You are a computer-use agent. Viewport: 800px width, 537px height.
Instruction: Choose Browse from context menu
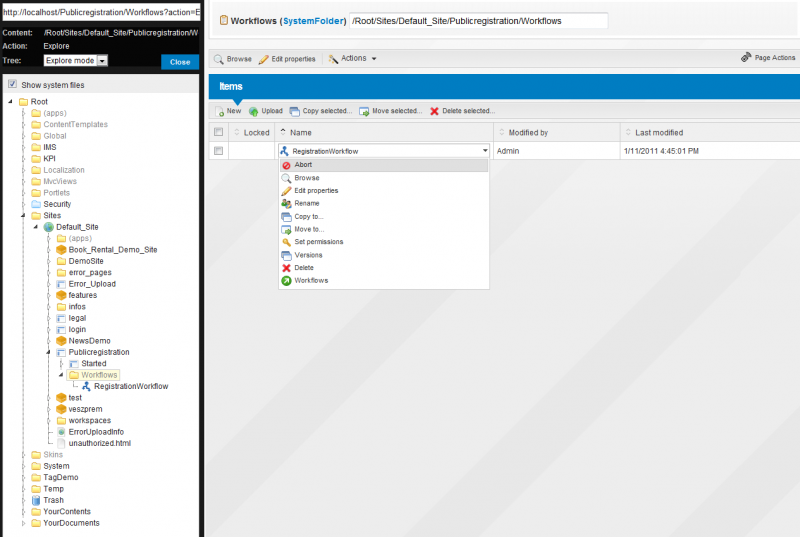(384, 178)
